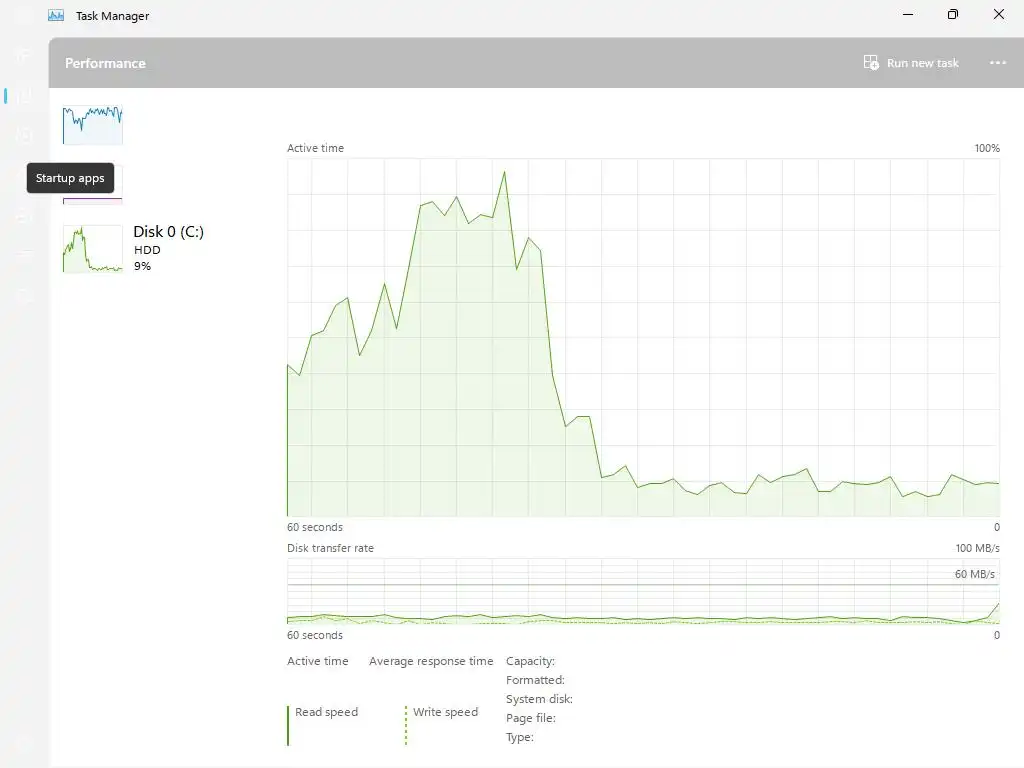The width and height of the screenshot is (1024, 768).
Task: Open the Users sidebar icon
Action: pyautogui.click(x=24, y=214)
